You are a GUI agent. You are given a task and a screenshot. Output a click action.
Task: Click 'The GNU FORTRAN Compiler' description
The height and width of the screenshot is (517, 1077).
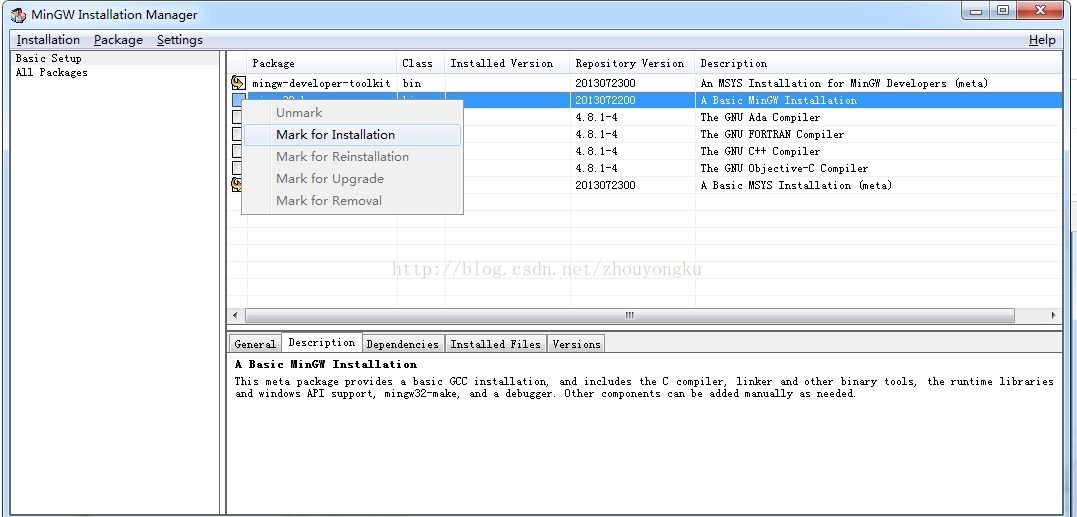(x=772, y=134)
